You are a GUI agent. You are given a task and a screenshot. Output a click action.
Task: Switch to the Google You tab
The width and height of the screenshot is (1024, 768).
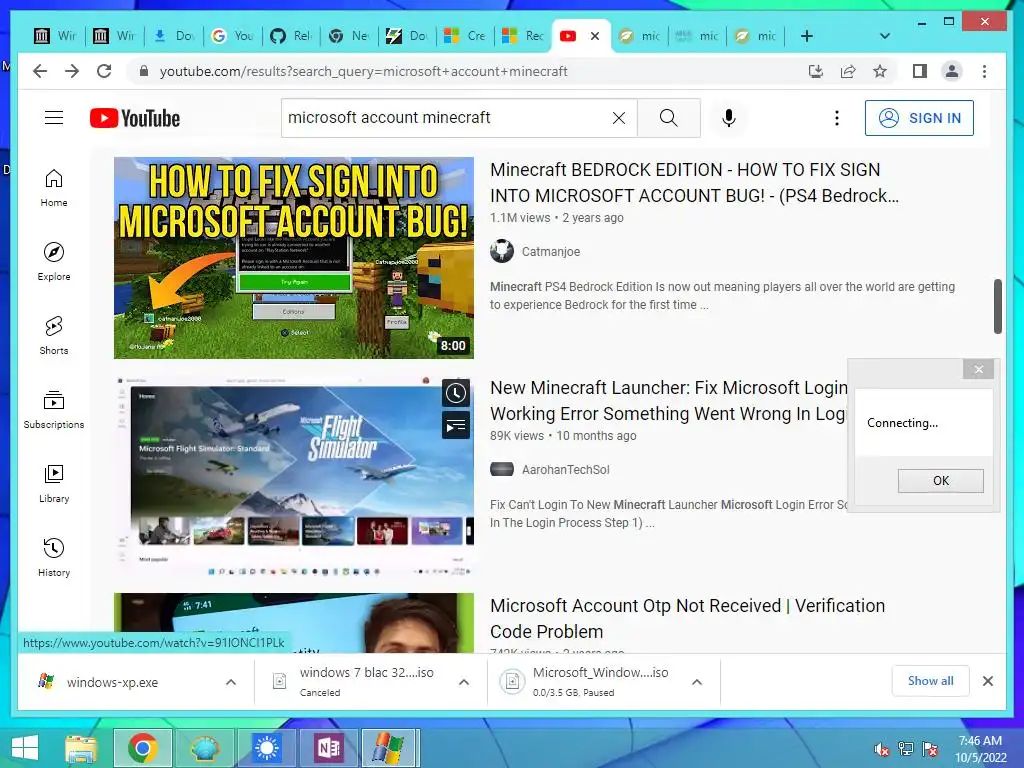(233, 36)
